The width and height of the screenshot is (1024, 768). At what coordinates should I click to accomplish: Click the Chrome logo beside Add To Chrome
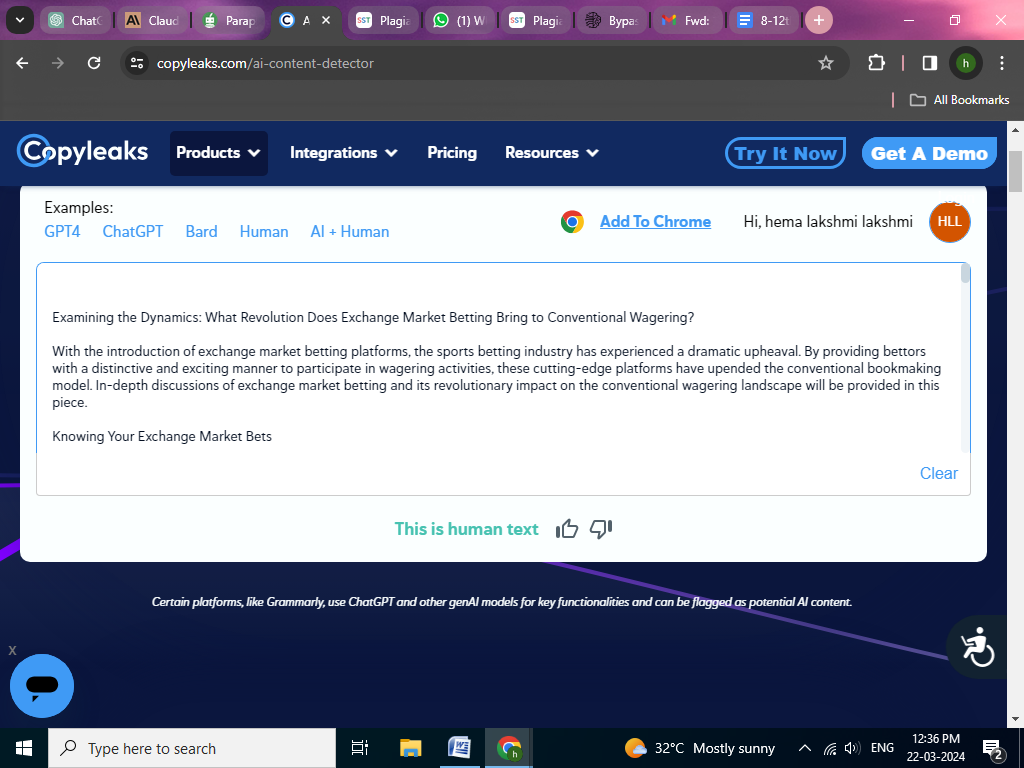(572, 222)
